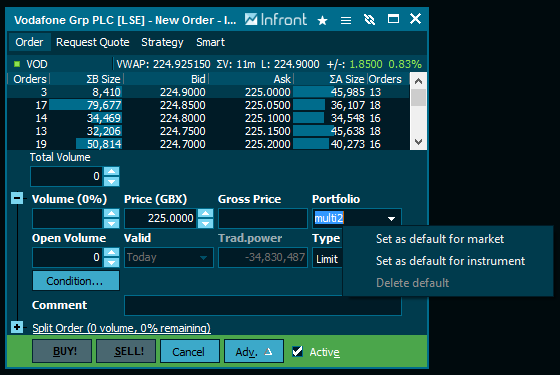
Task: Click the ask size 45,985
Action: click(x=348, y=92)
